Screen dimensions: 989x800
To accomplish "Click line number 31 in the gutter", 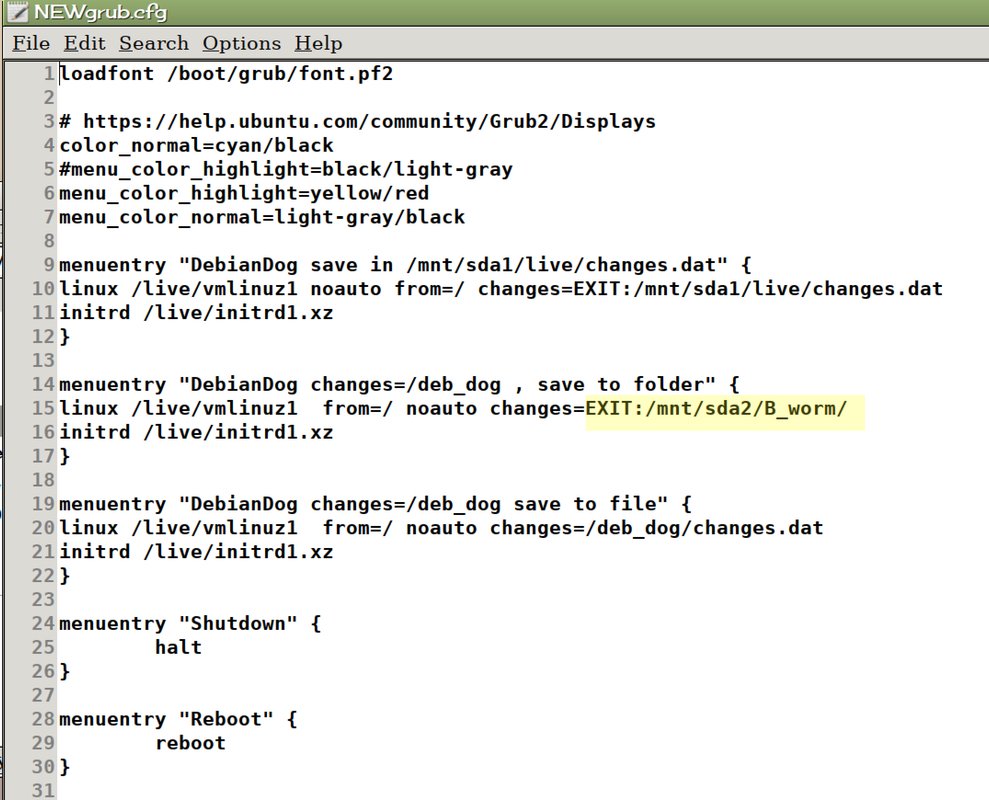I will coord(43,790).
